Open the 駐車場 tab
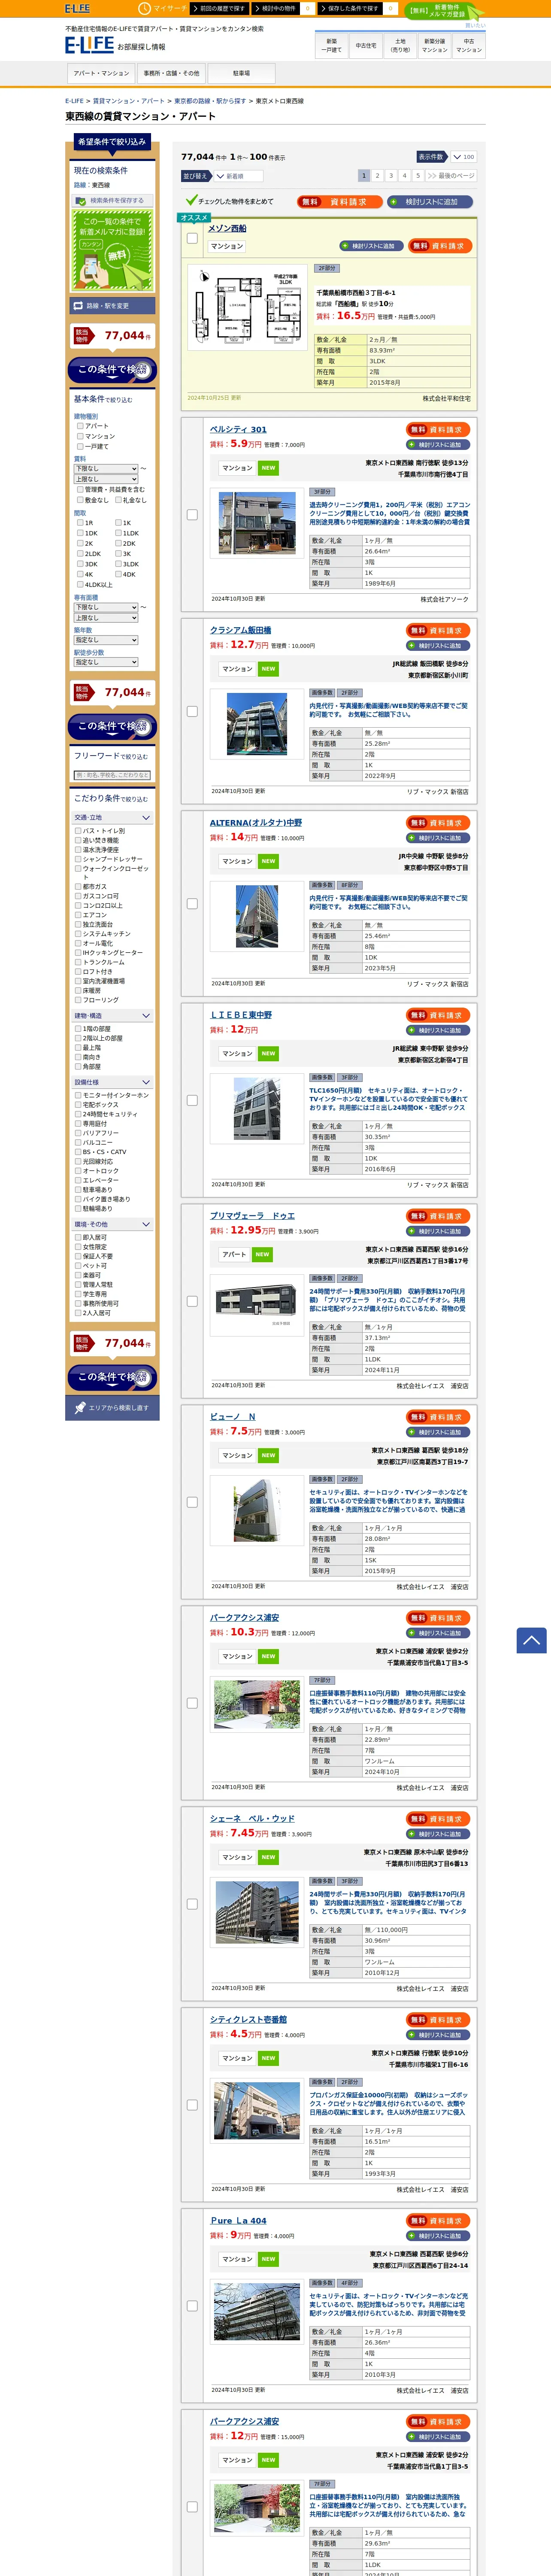The width and height of the screenshot is (551, 2576). (x=241, y=73)
